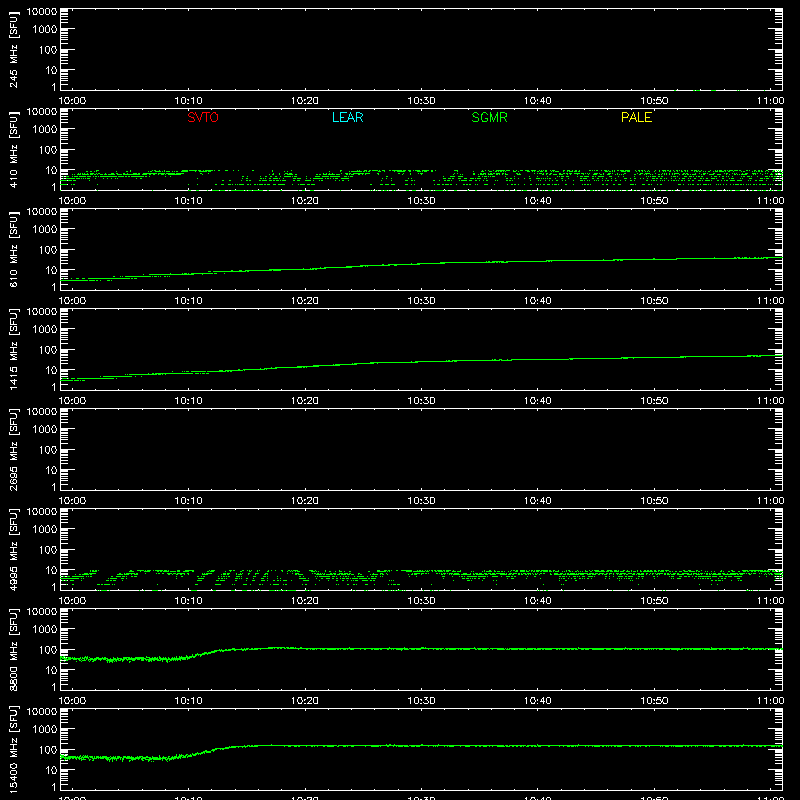
Task: Select the 610 MHz [SFU] axis label
Action: 14,249
